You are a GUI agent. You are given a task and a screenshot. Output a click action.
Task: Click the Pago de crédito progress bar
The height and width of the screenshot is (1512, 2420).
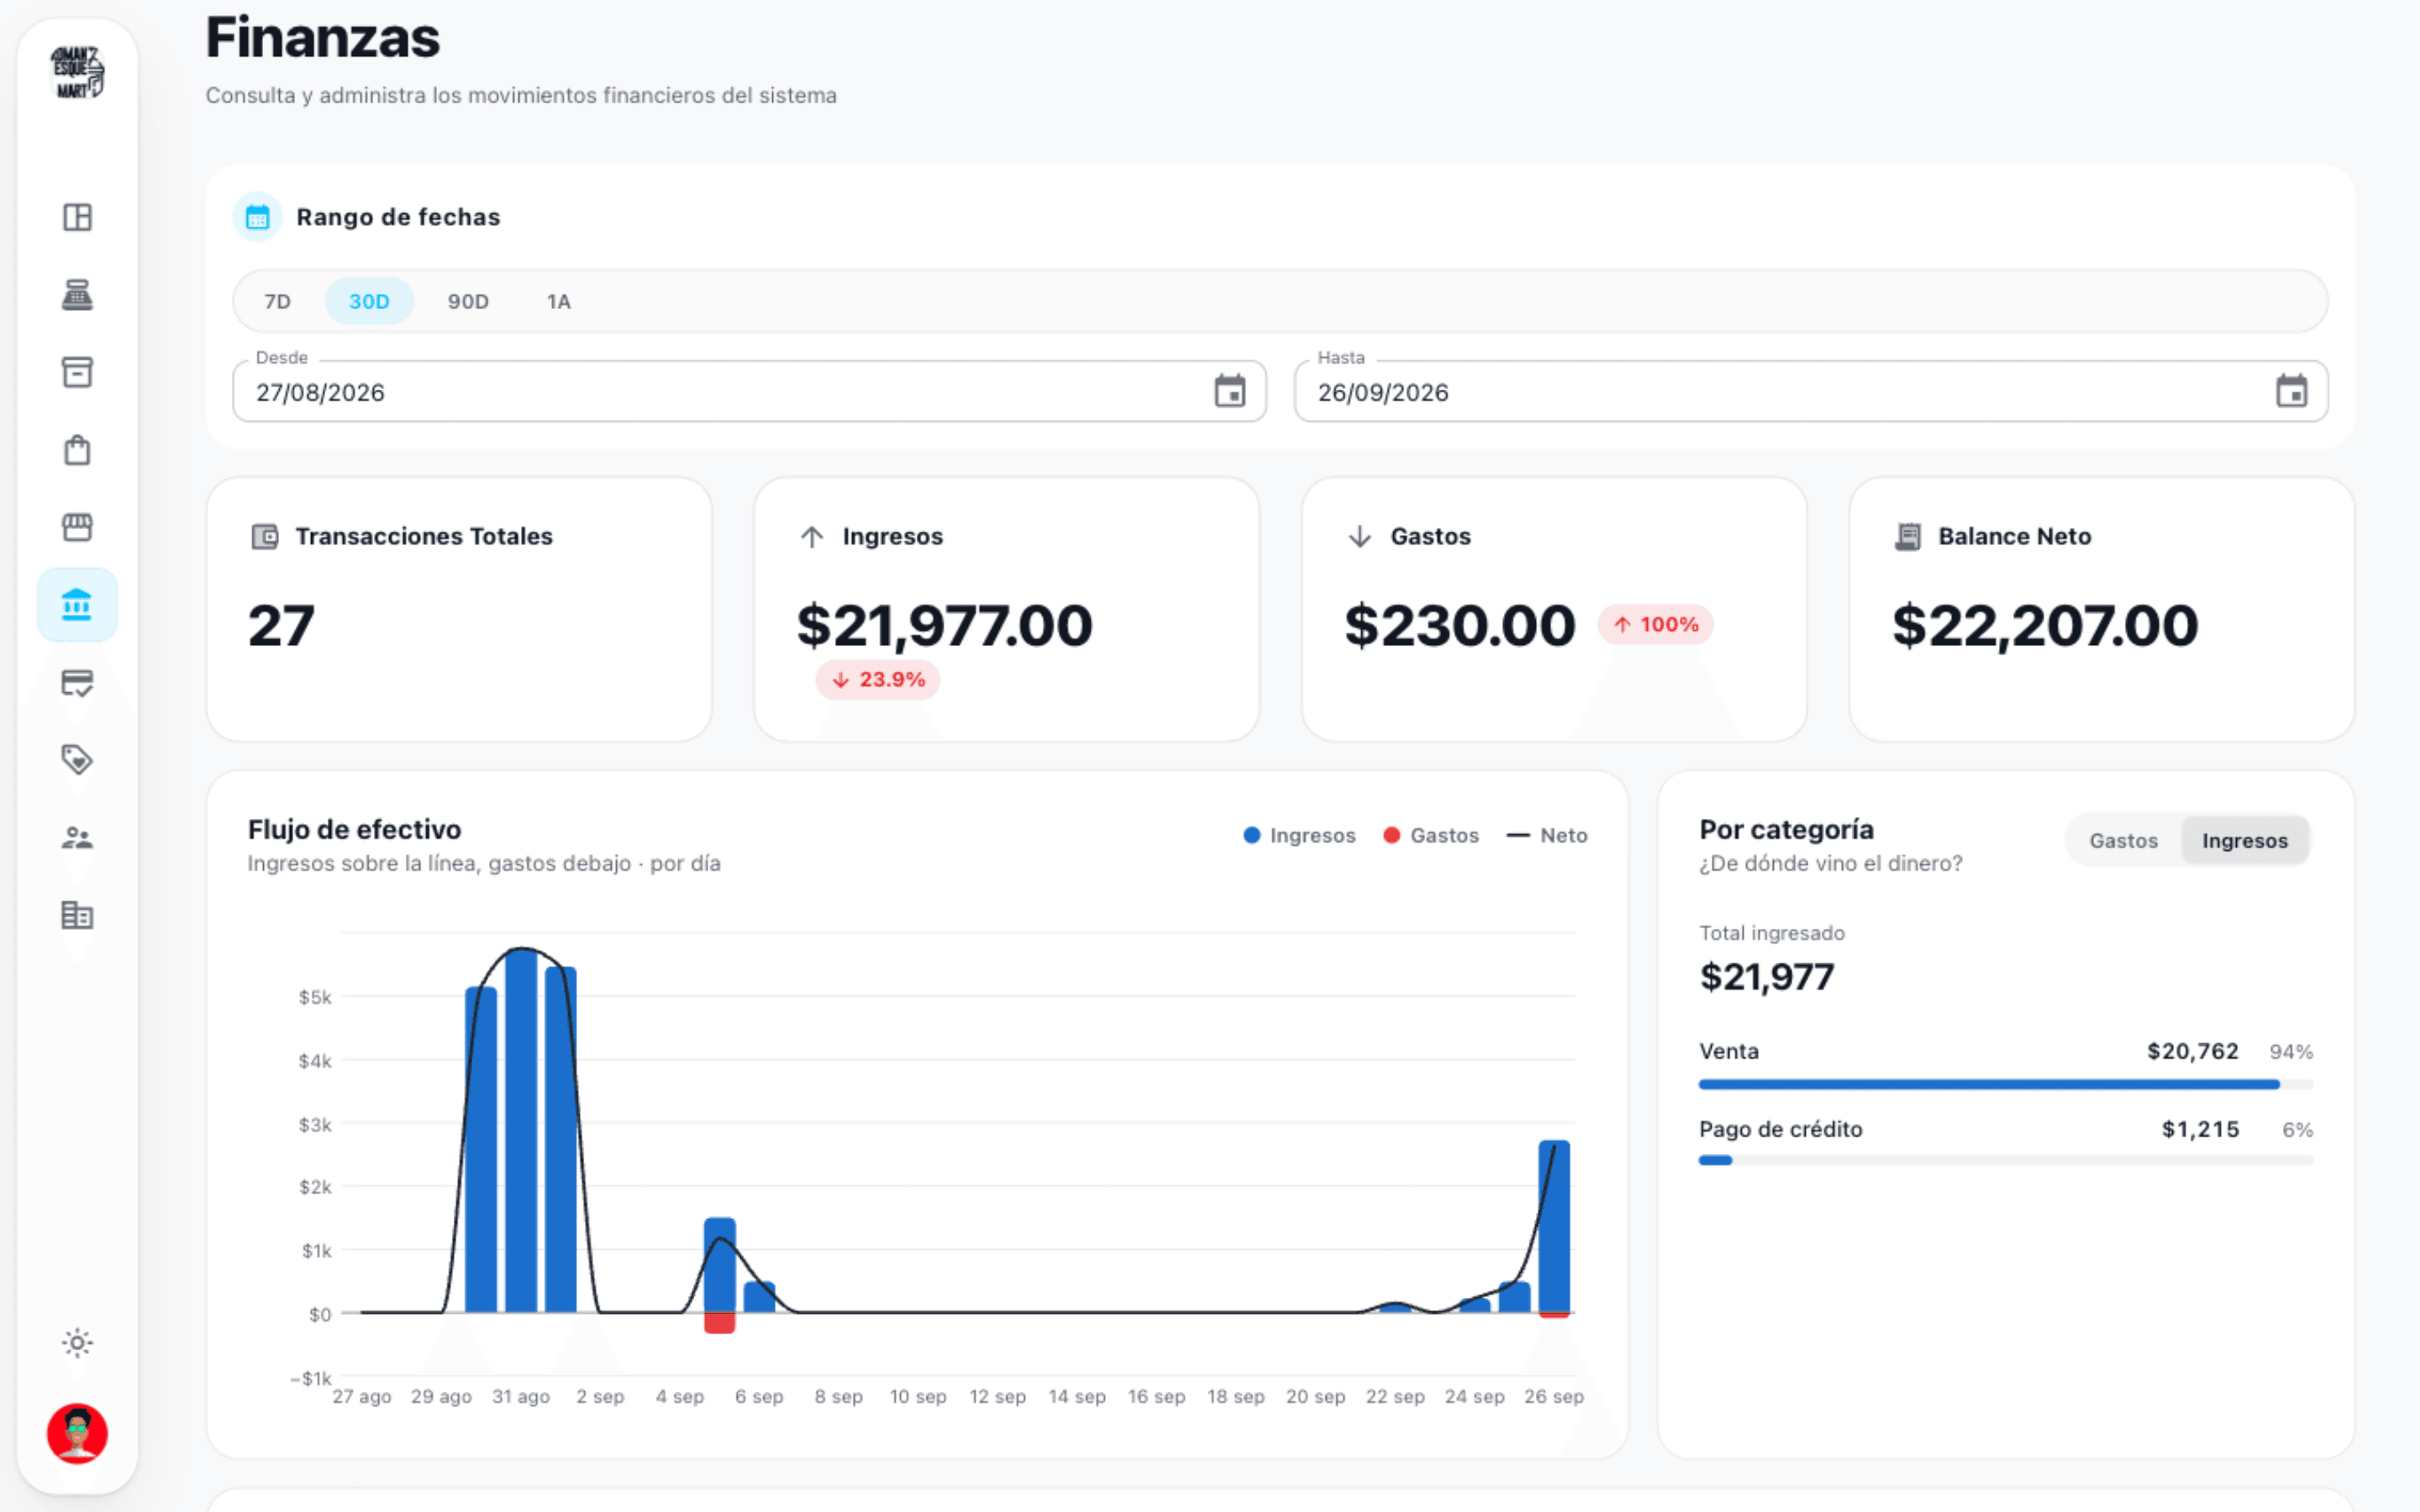(2006, 1160)
